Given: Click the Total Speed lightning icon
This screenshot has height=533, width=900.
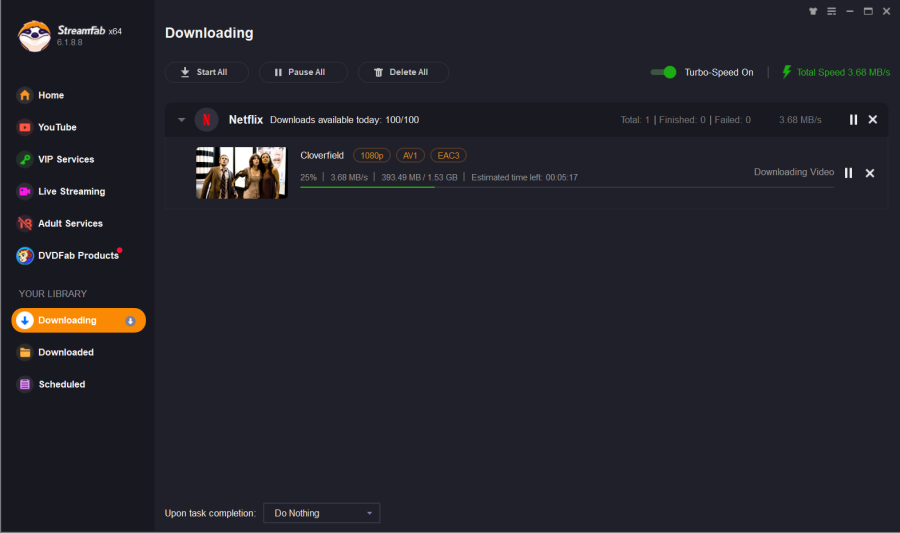Looking at the screenshot, I should (786, 72).
